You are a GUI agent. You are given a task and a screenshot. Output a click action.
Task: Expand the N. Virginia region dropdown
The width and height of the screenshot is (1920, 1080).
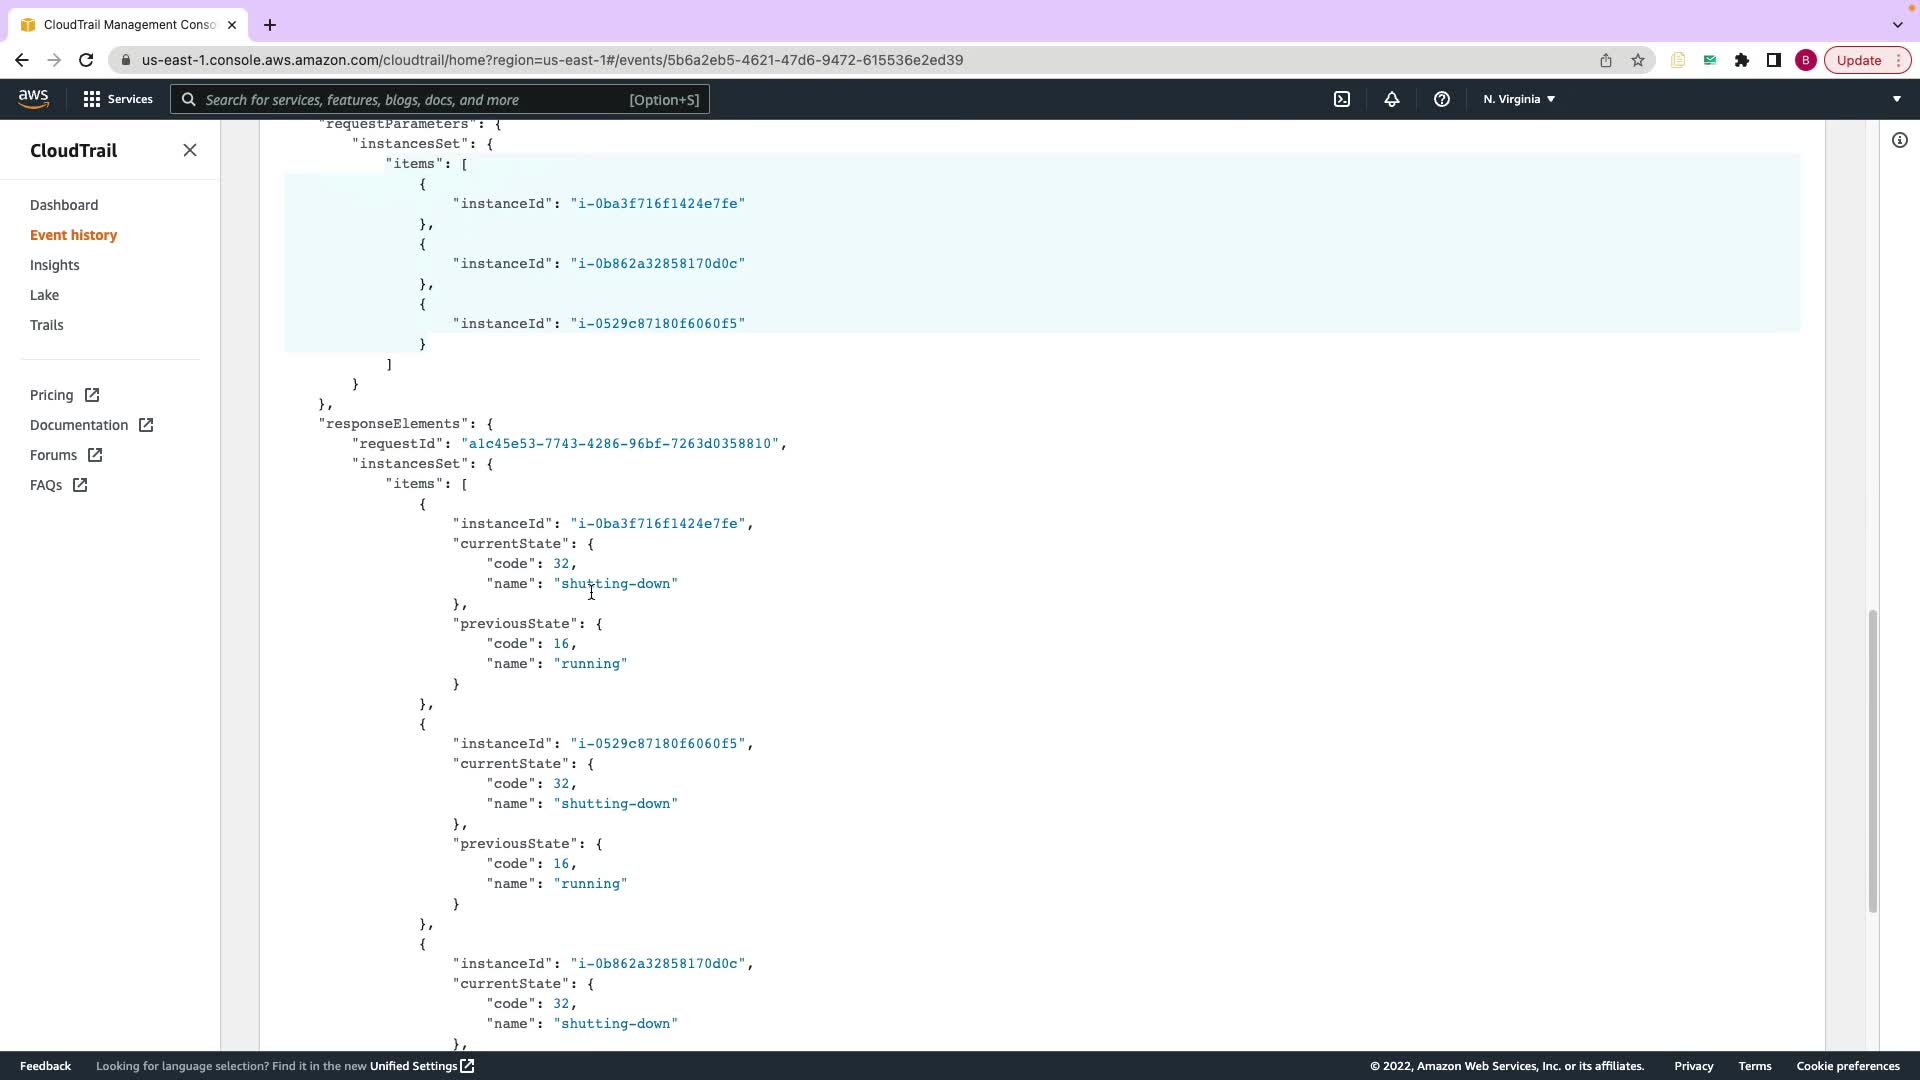click(1519, 99)
